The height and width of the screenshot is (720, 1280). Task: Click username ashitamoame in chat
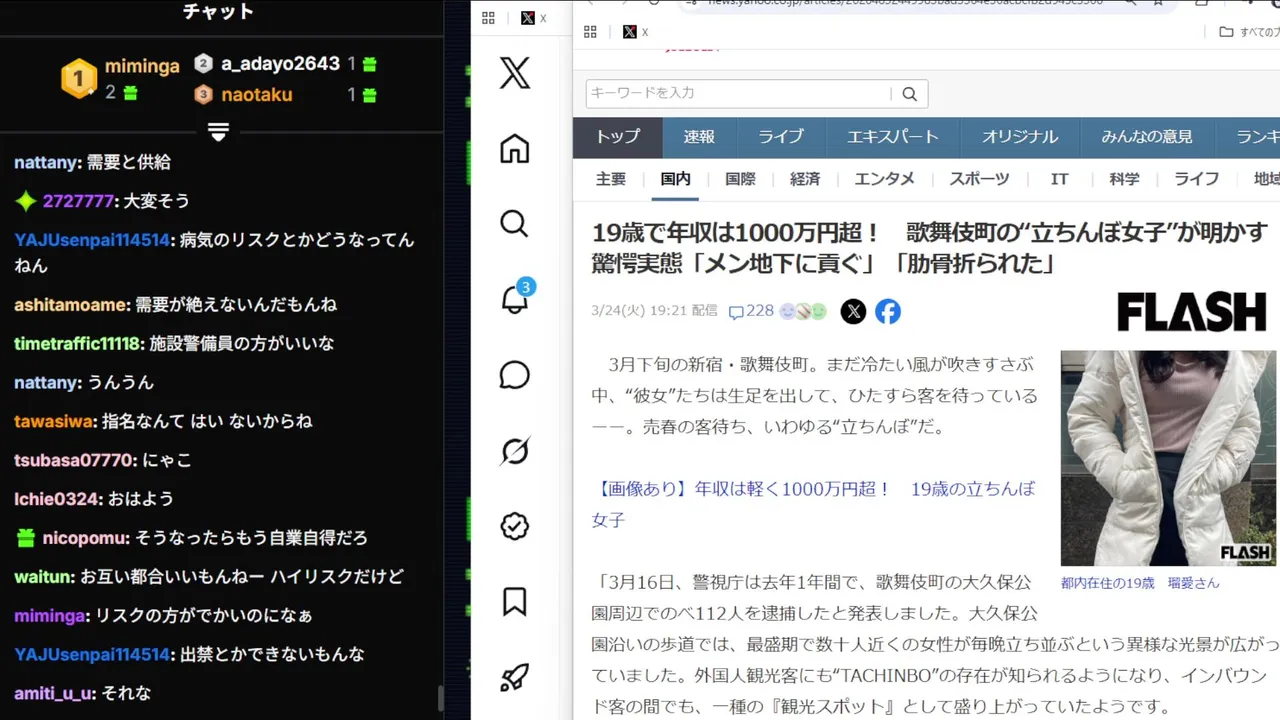[71, 304]
